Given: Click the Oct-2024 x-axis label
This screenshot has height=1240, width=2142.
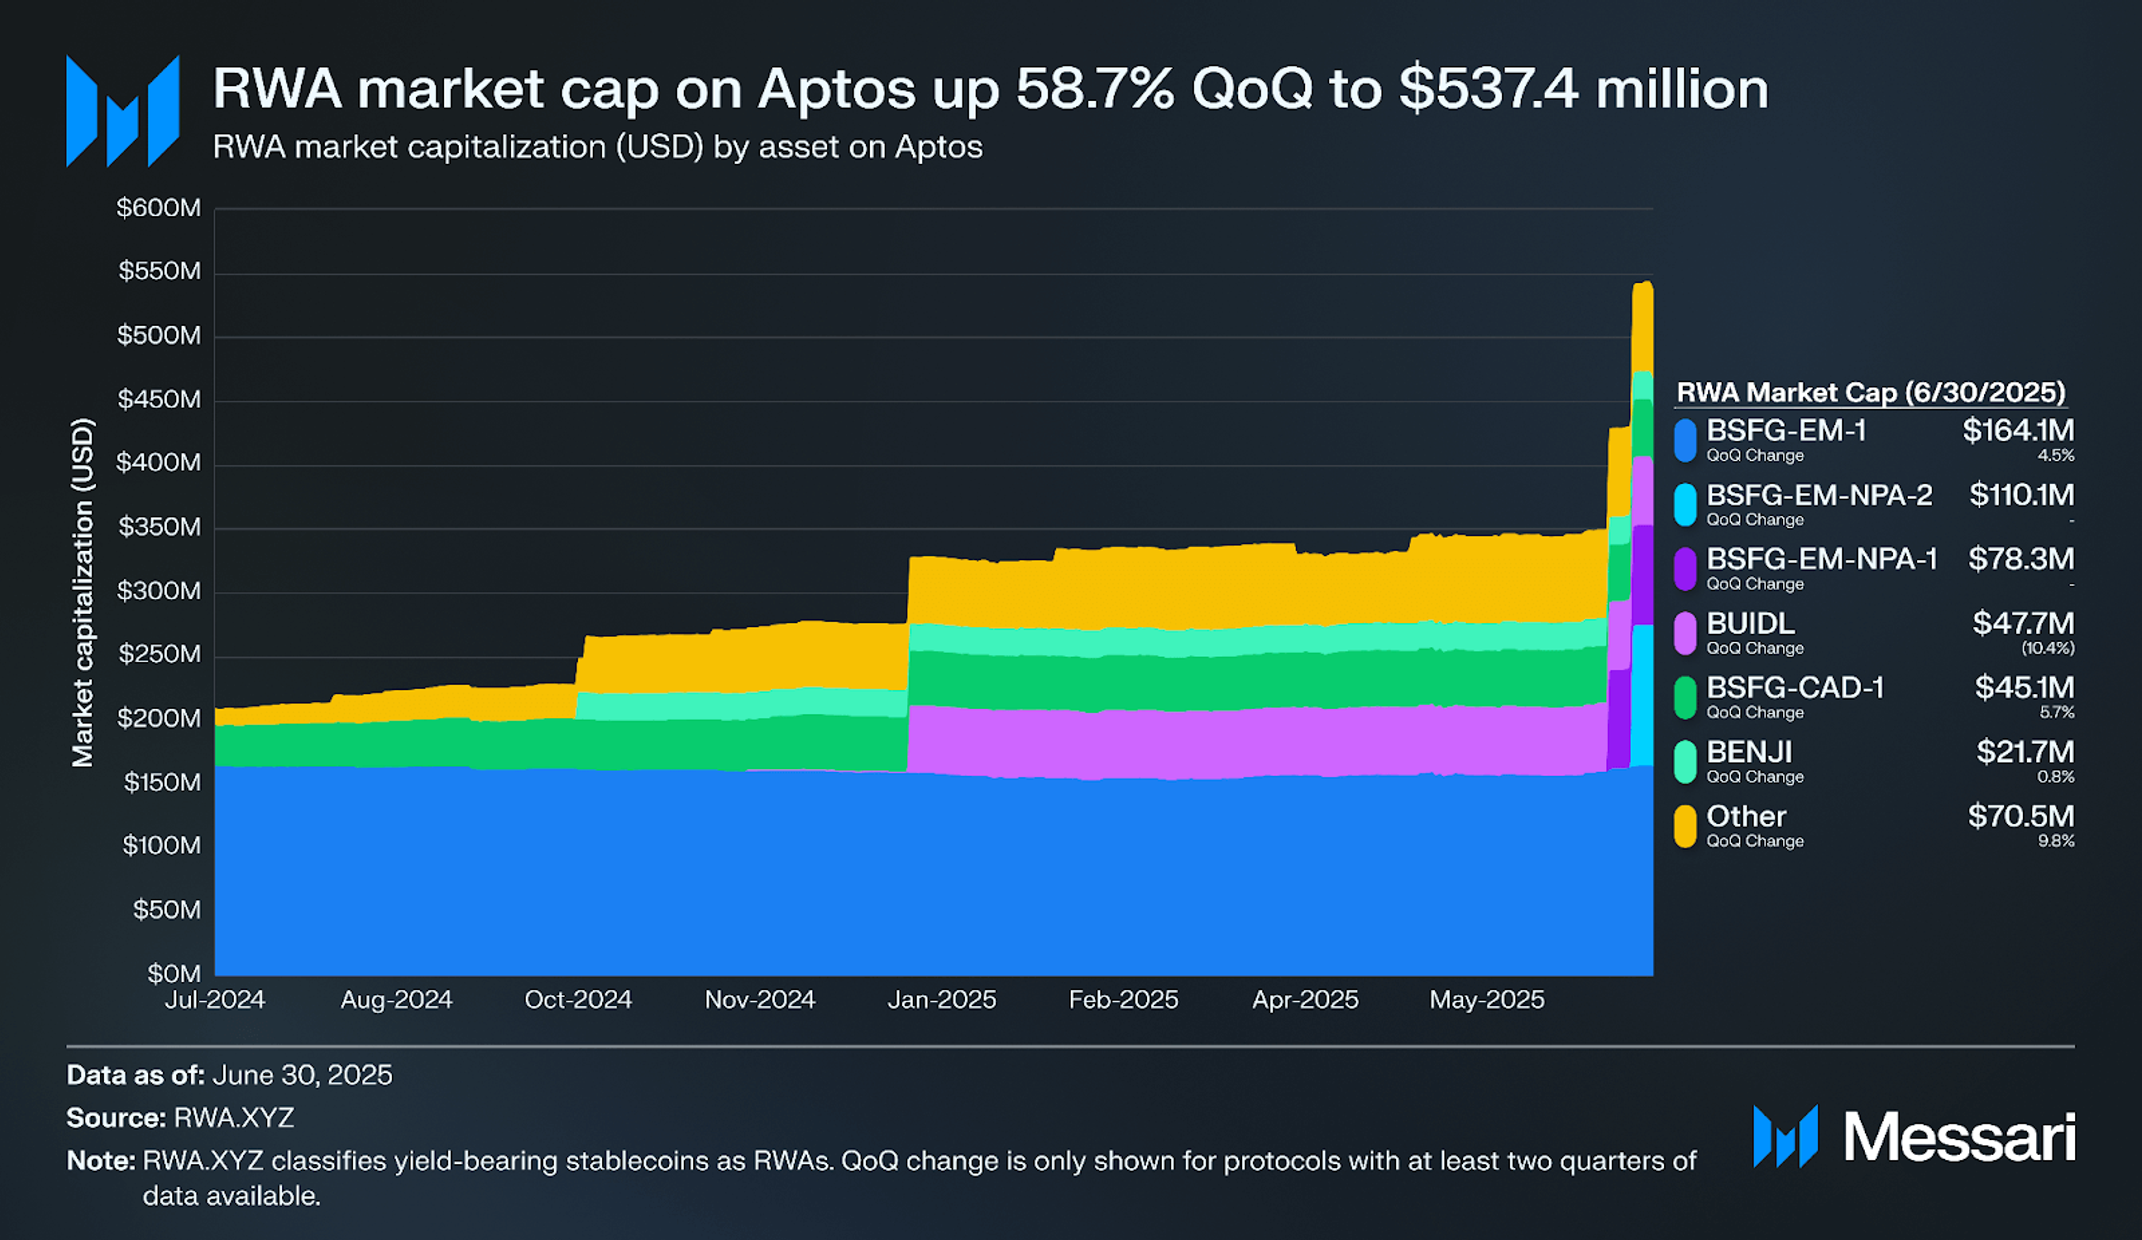Looking at the screenshot, I should click(x=578, y=999).
